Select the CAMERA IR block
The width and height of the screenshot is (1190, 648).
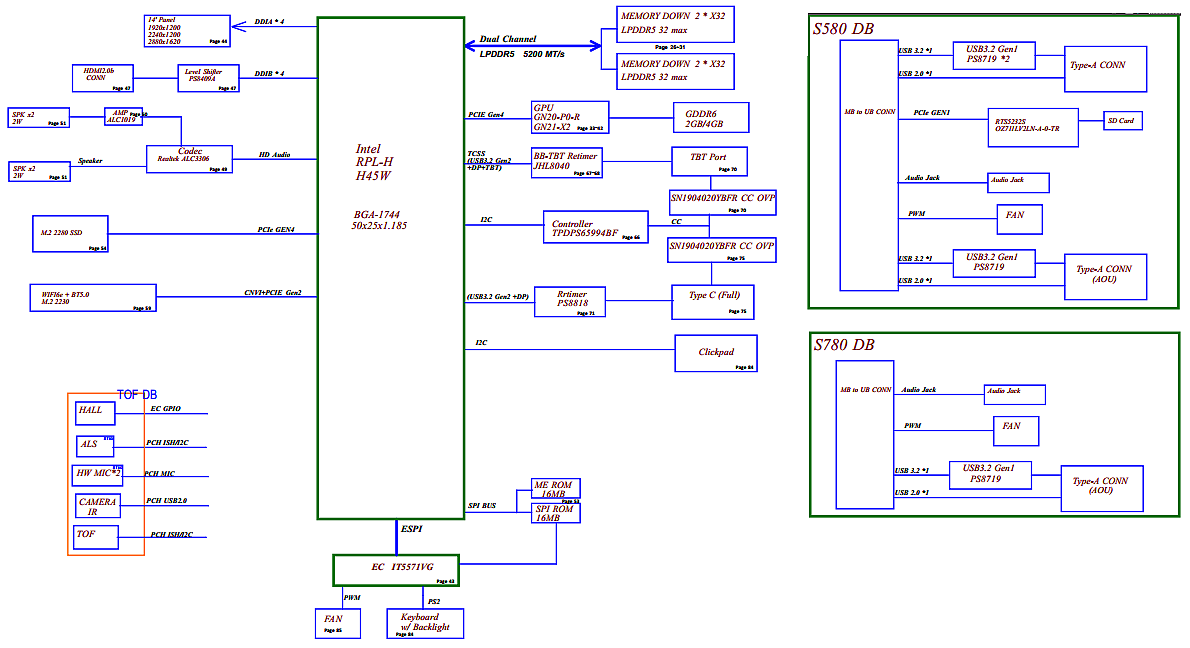[x=98, y=506]
